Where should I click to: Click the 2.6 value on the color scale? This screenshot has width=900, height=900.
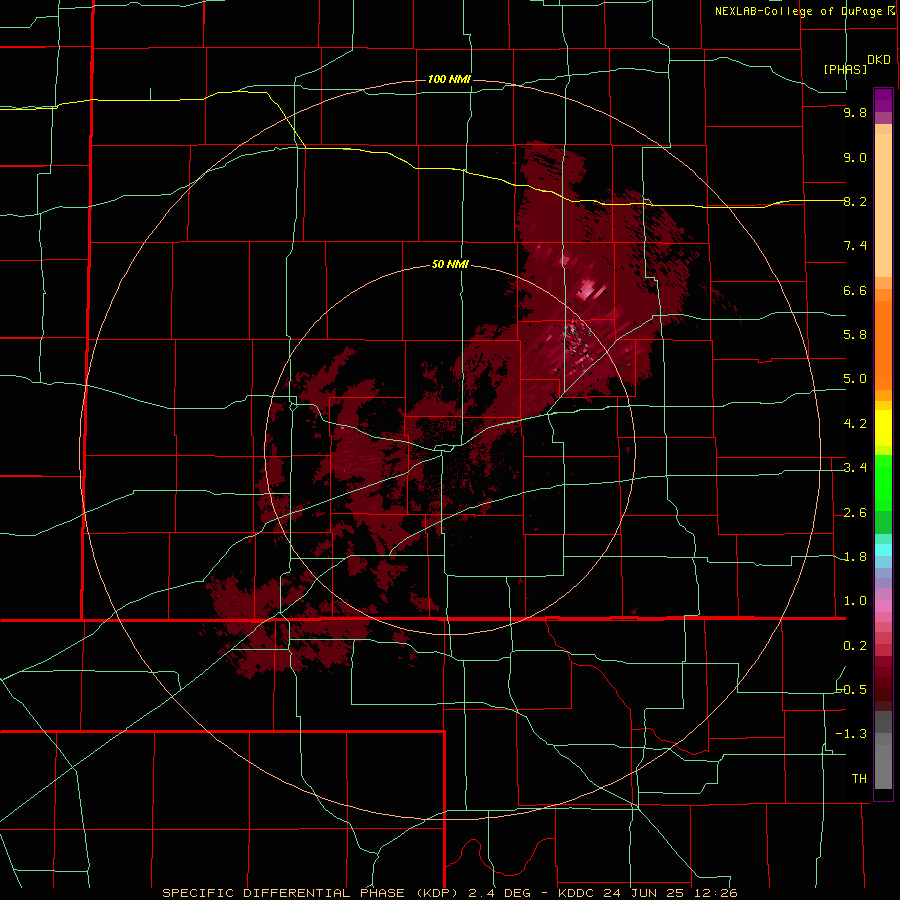(855, 513)
